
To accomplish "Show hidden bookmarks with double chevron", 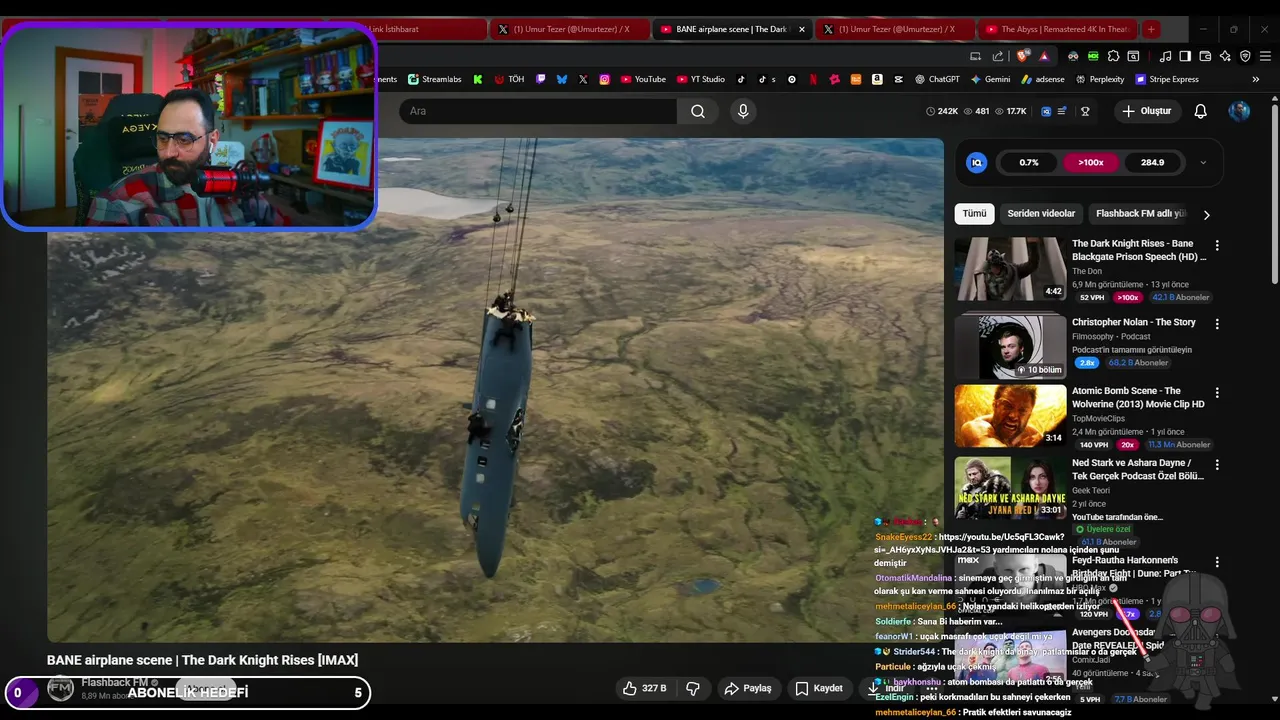I will pos(1256,79).
